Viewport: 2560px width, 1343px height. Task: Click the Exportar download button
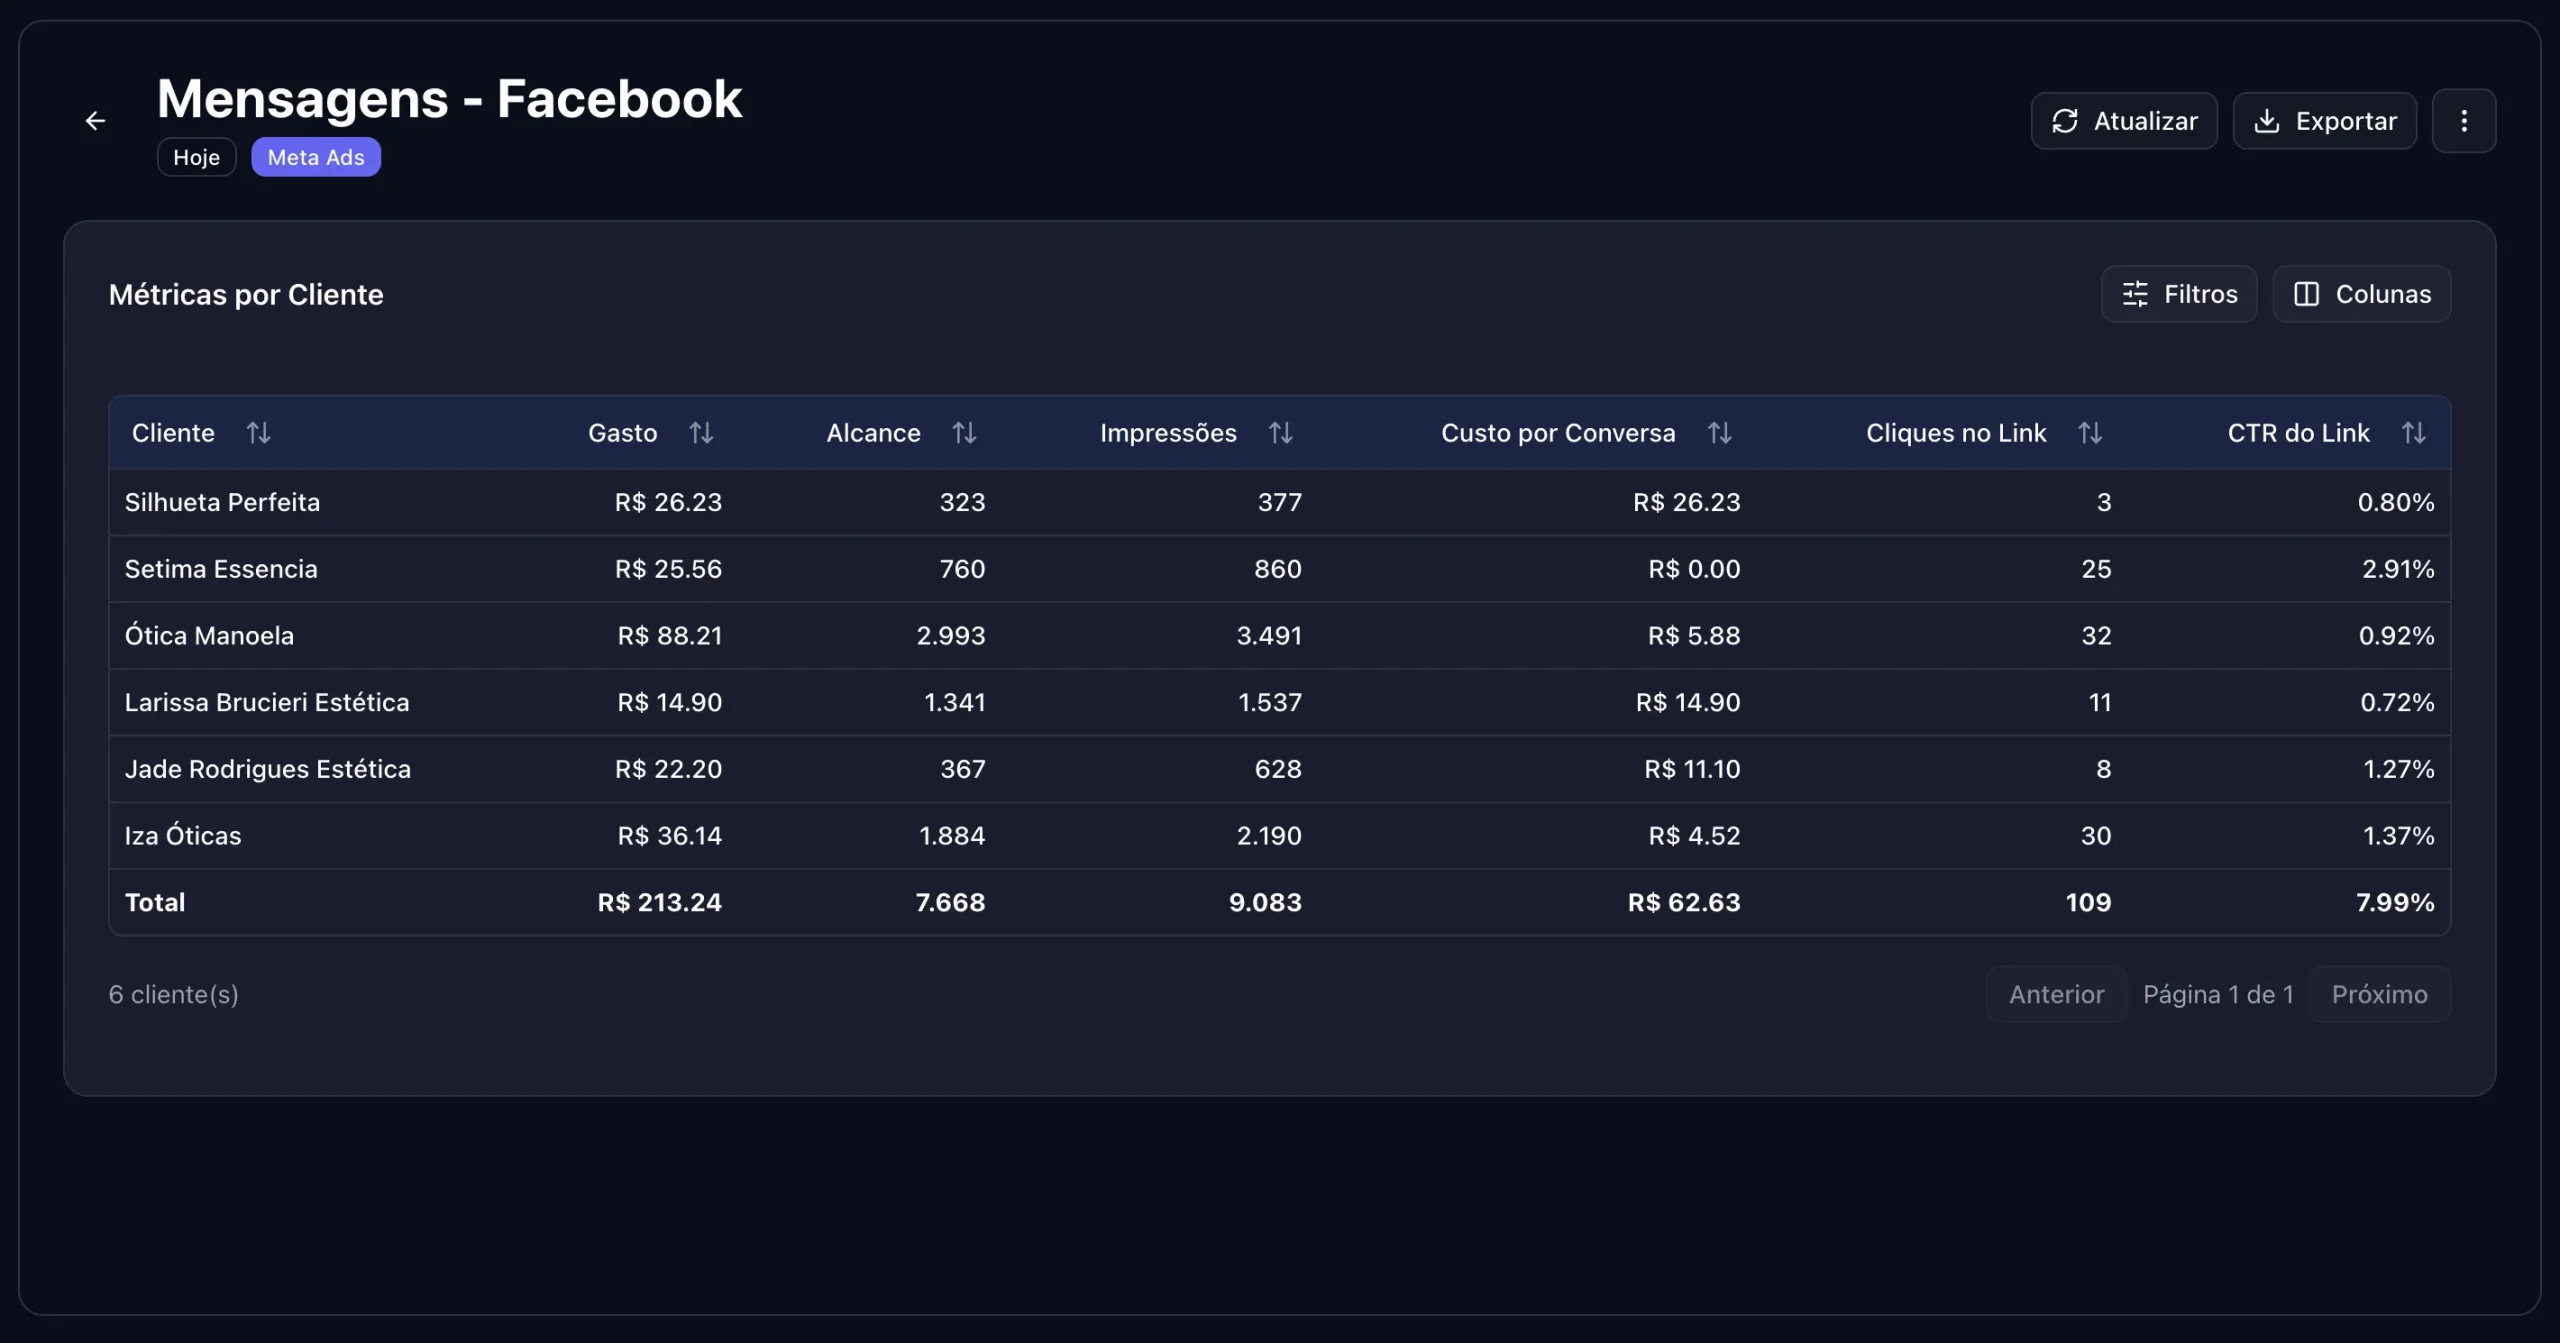(x=2324, y=121)
